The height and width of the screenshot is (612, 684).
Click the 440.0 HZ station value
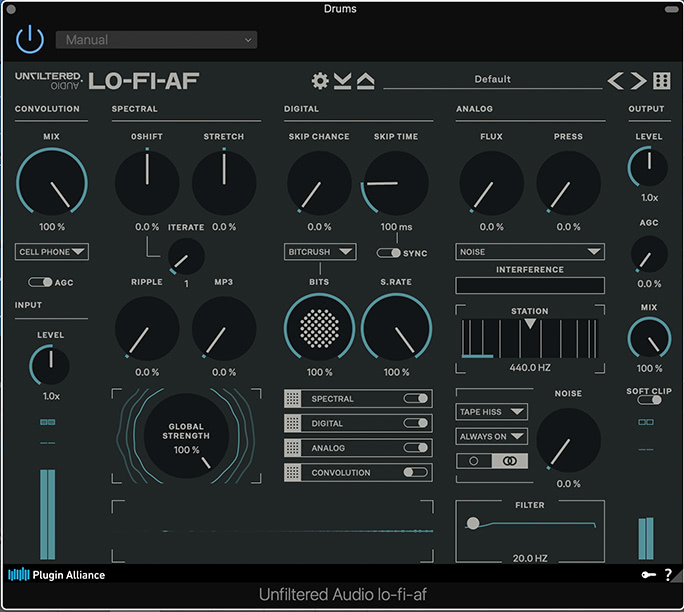[530, 367]
